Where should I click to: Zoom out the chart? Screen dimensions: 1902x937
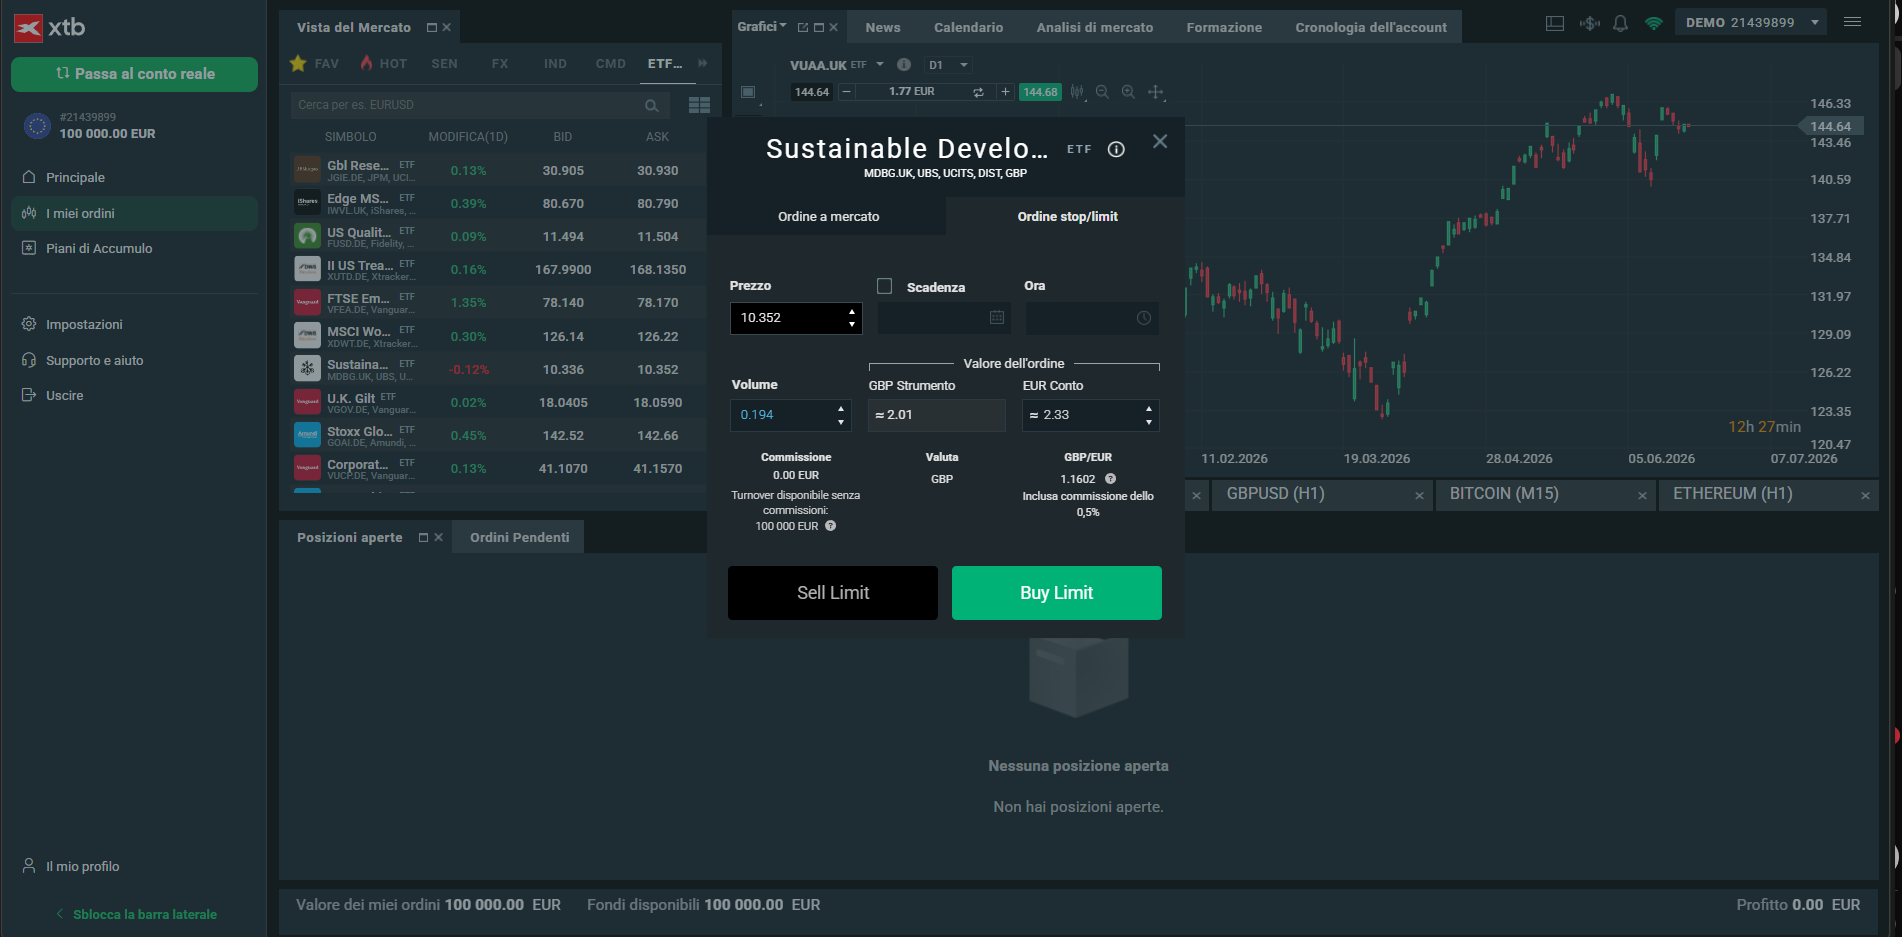[1102, 92]
